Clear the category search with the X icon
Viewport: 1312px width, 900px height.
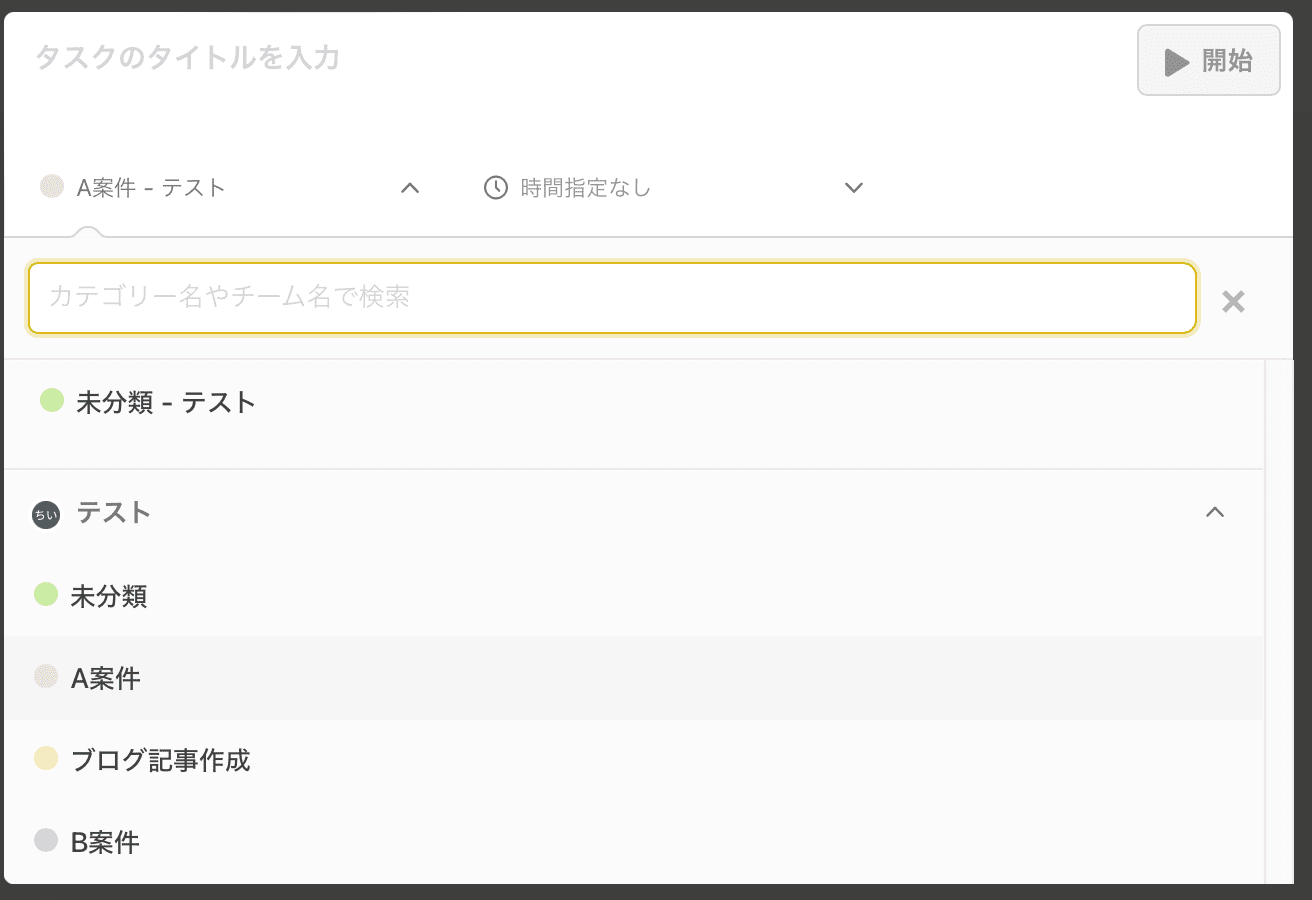(1233, 302)
